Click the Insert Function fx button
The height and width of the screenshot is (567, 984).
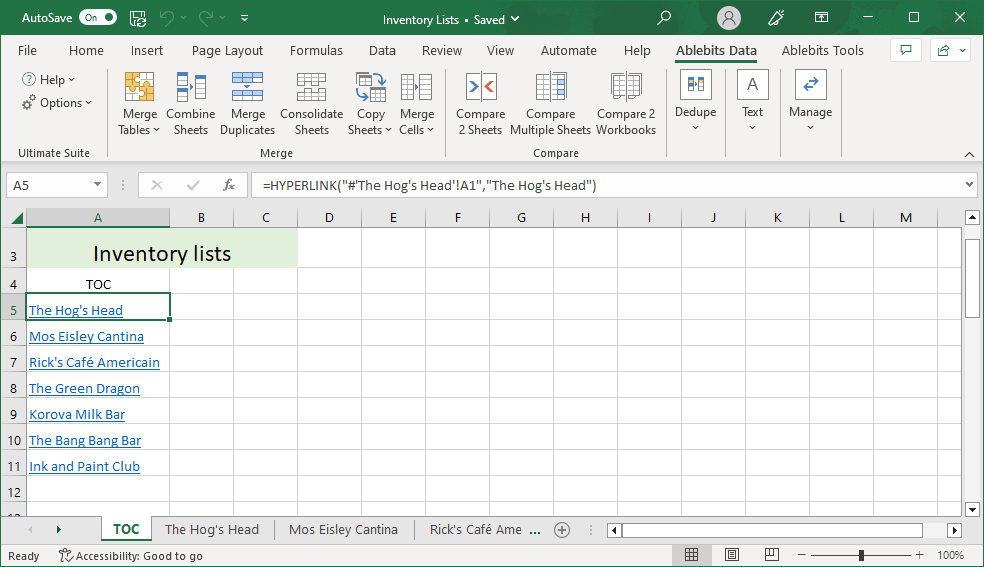229,185
